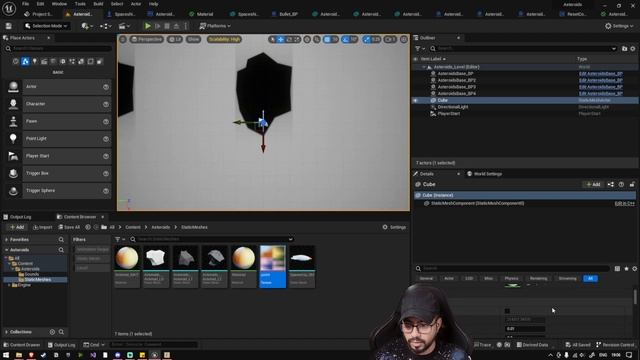Activate the Translate gizmo tool
This screenshot has width=640, height=360.
tap(280, 39)
